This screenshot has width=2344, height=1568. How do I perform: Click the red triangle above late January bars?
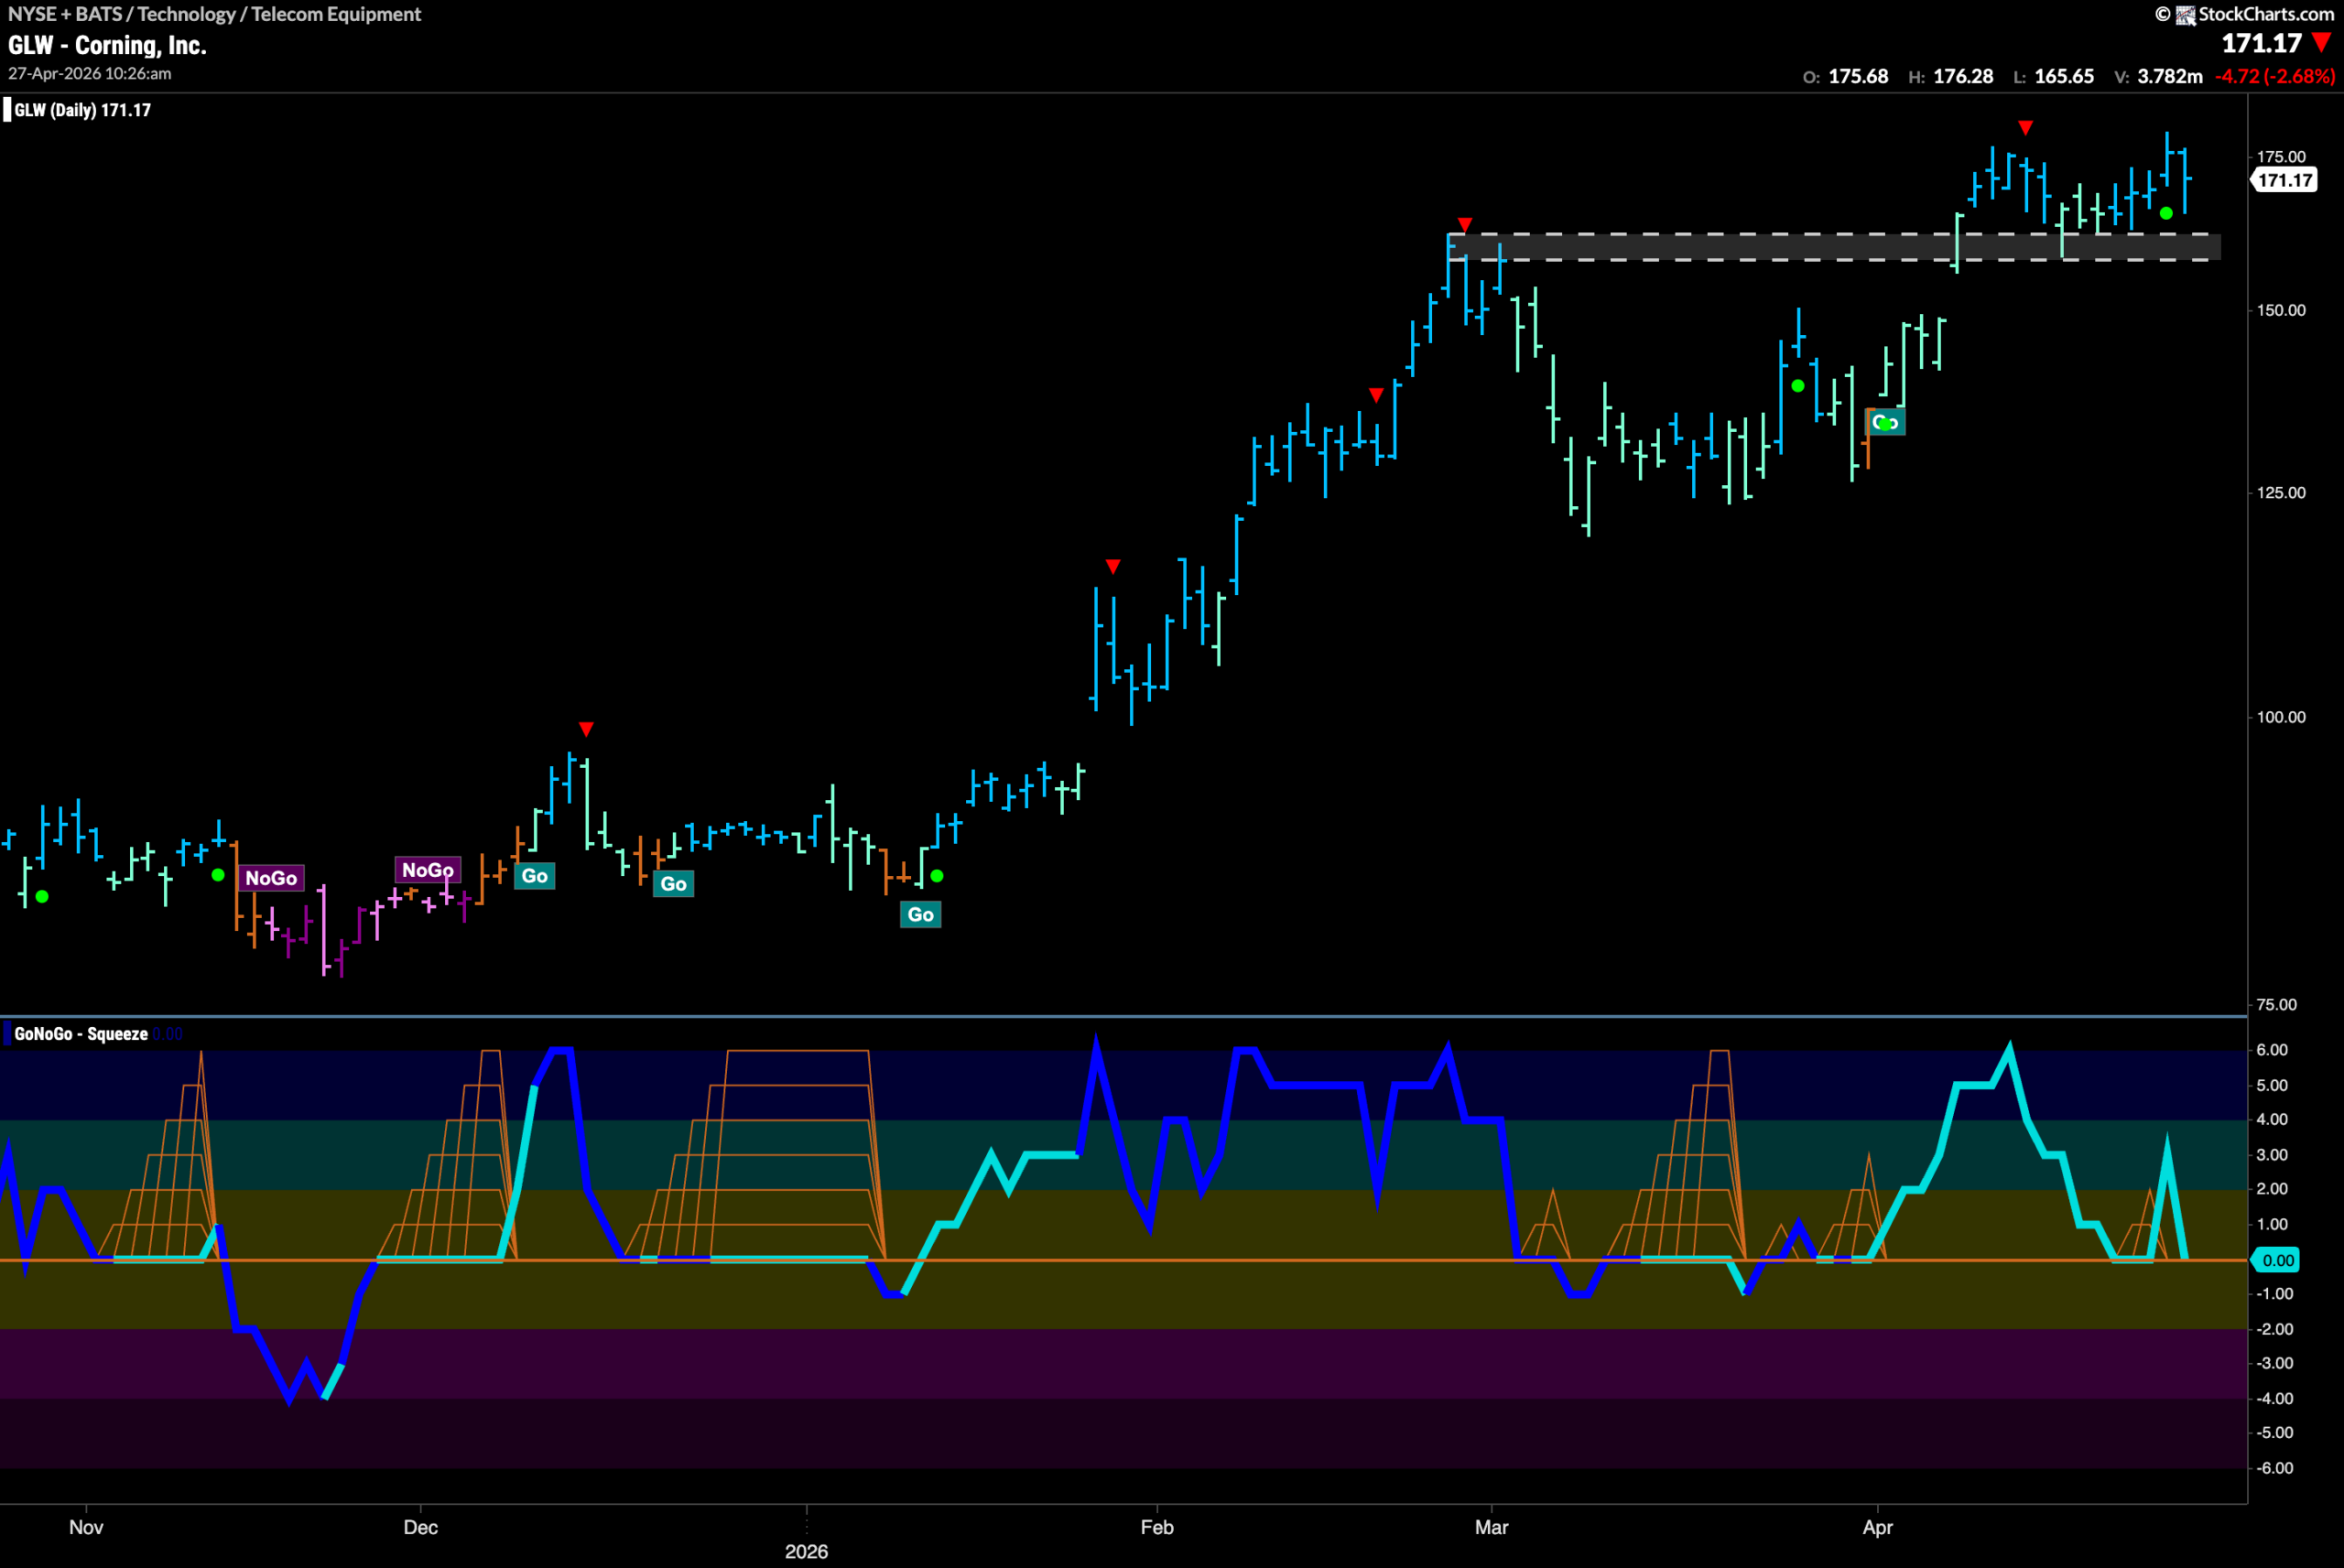point(1113,567)
